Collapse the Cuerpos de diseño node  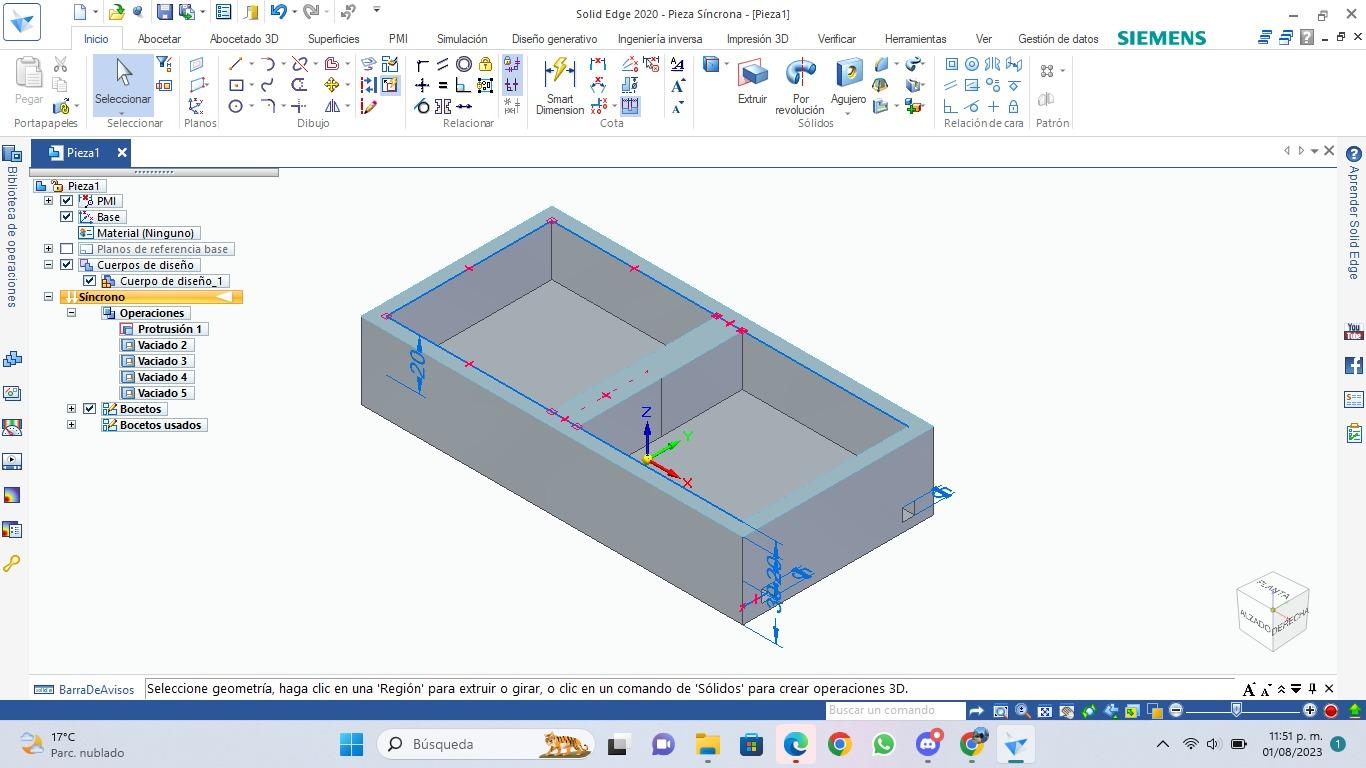[48, 265]
